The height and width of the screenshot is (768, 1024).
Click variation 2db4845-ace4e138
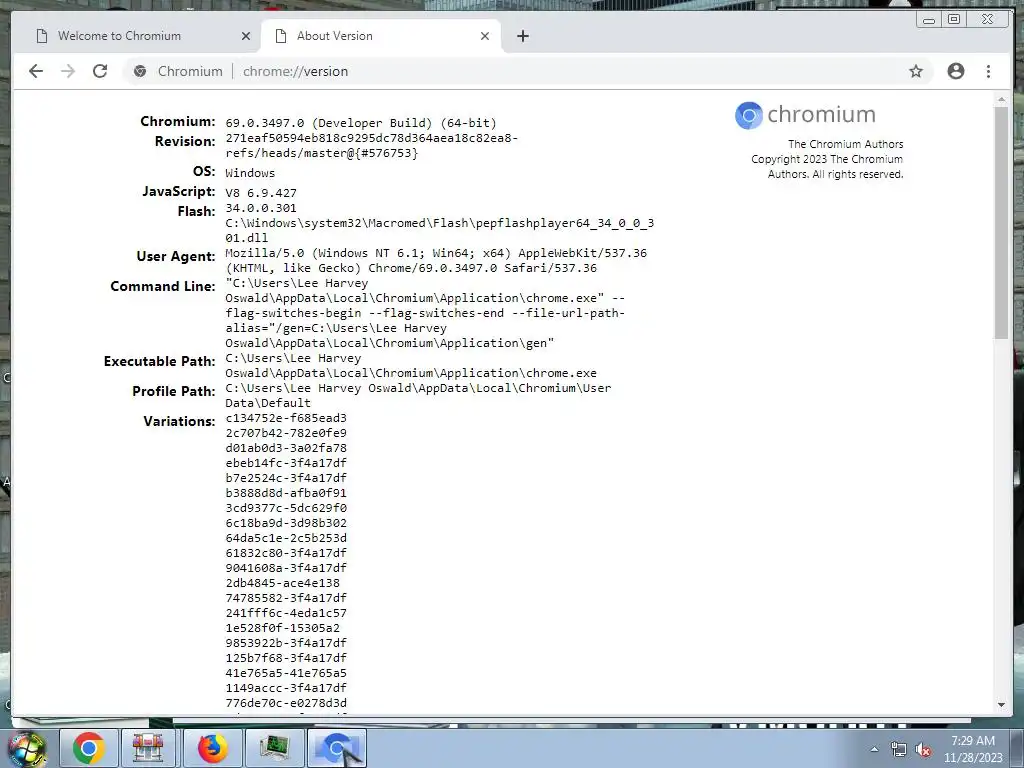click(283, 583)
